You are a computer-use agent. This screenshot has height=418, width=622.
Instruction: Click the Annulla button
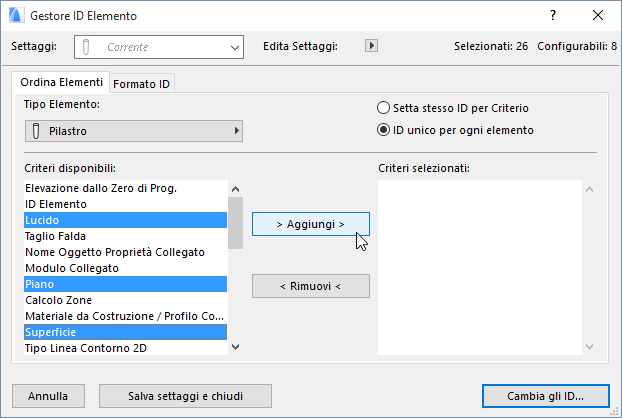48,396
